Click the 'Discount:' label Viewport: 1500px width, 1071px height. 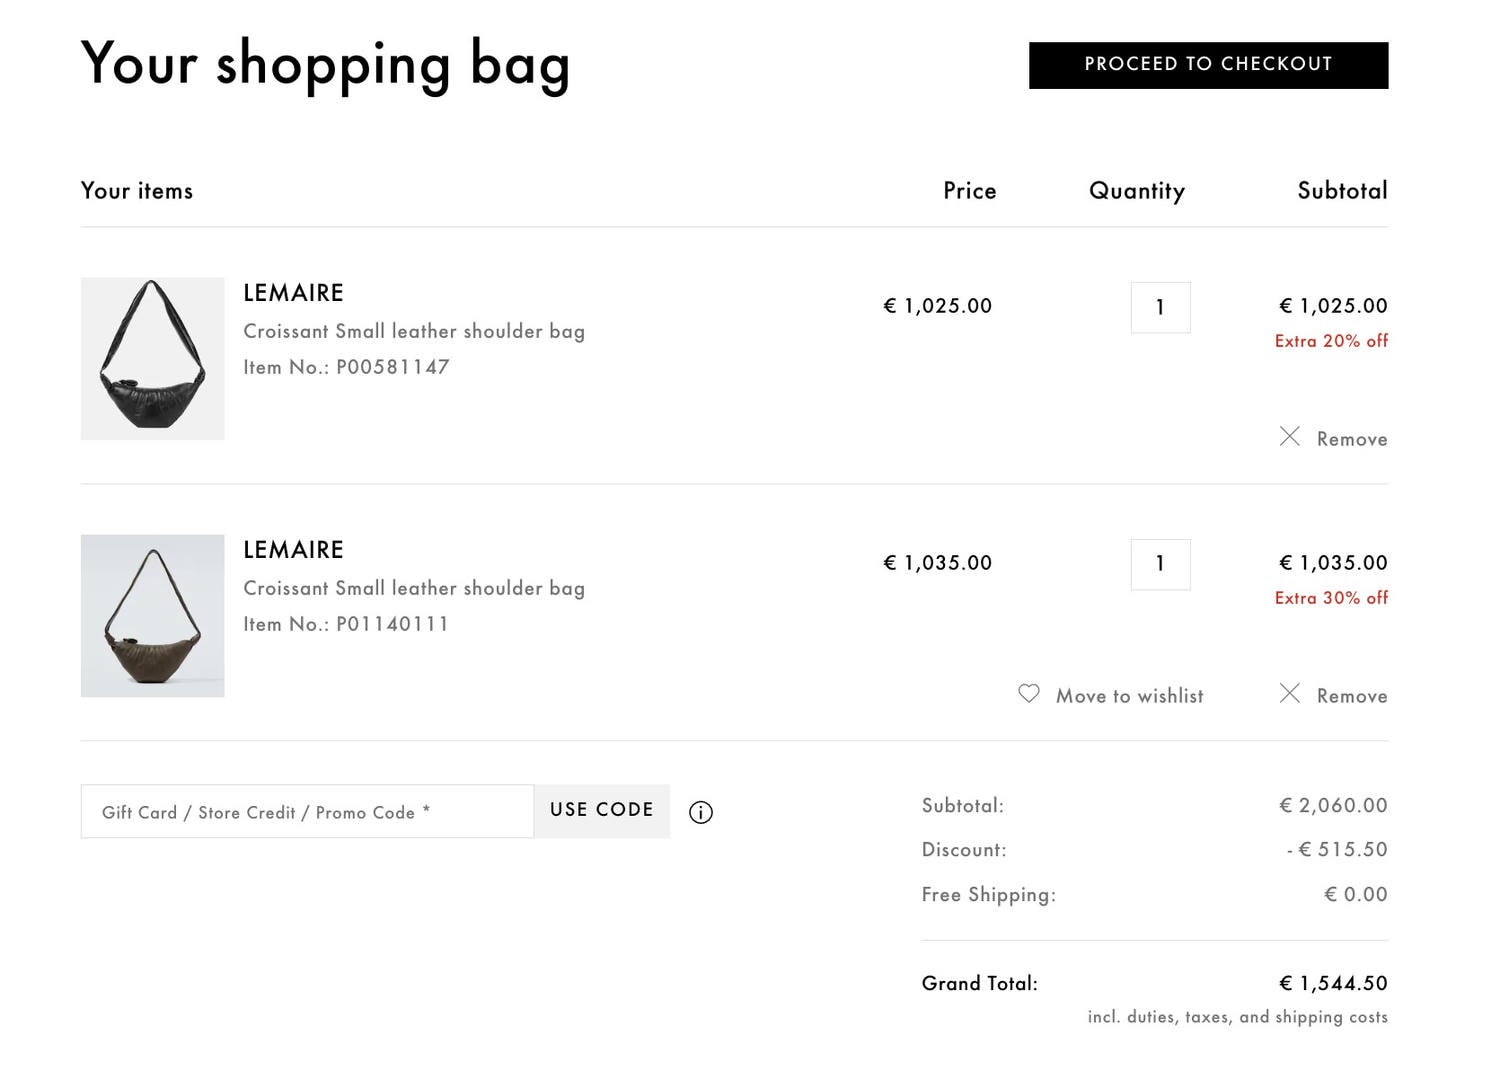point(964,849)
